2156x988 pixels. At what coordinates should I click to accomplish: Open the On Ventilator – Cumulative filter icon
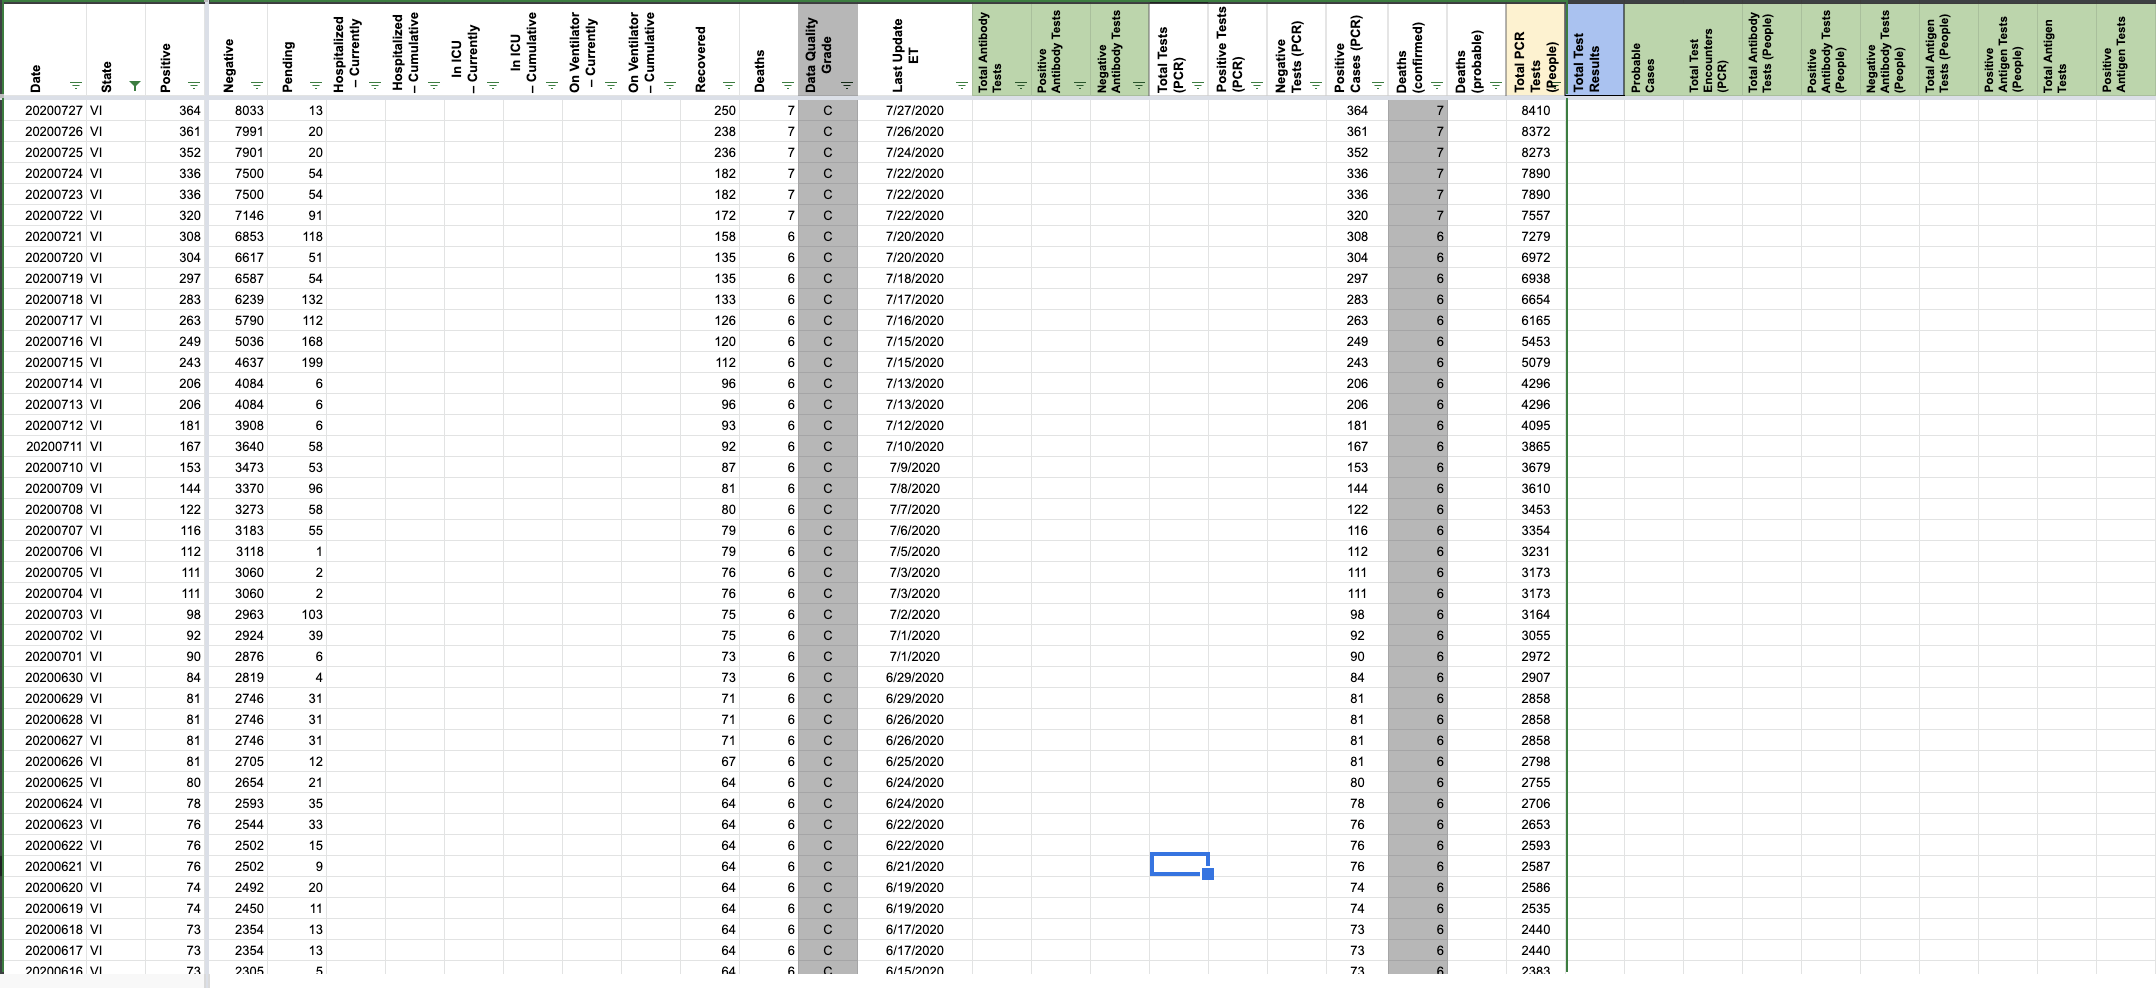670,86
